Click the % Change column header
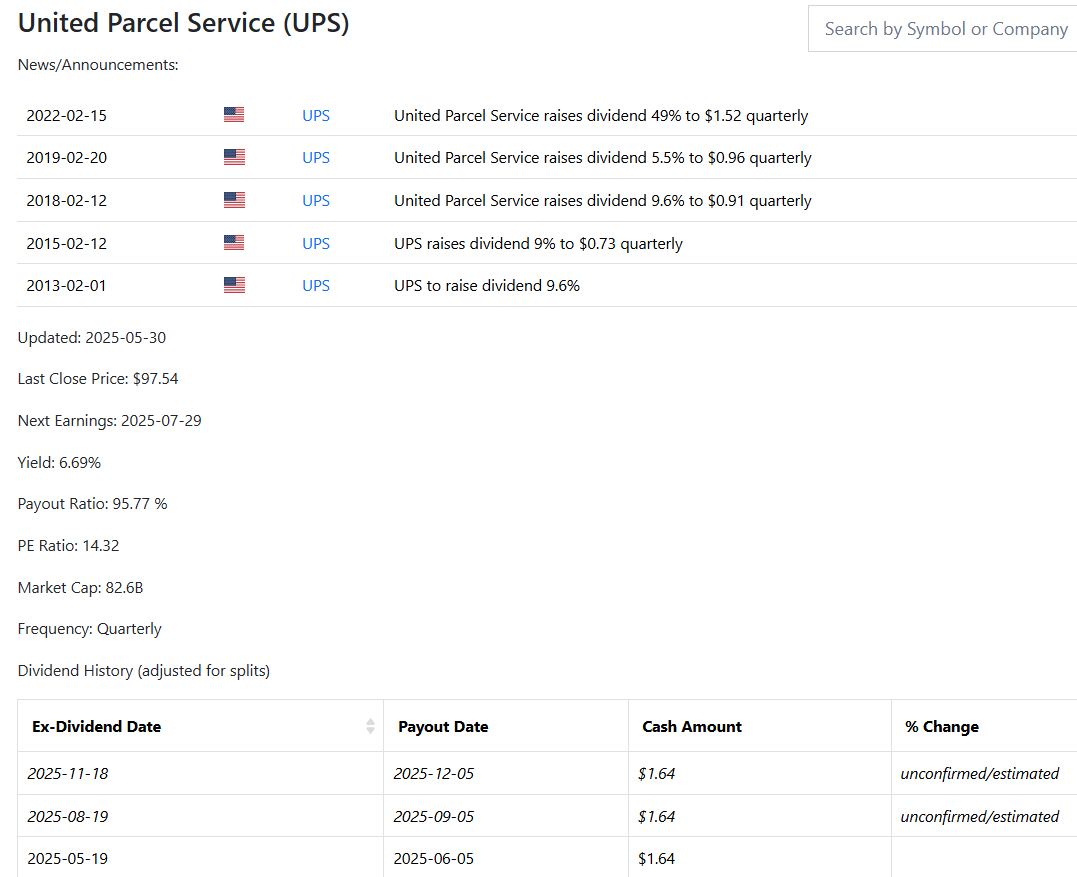This screenshot has height=877, width=1077. tap(984, 726)
